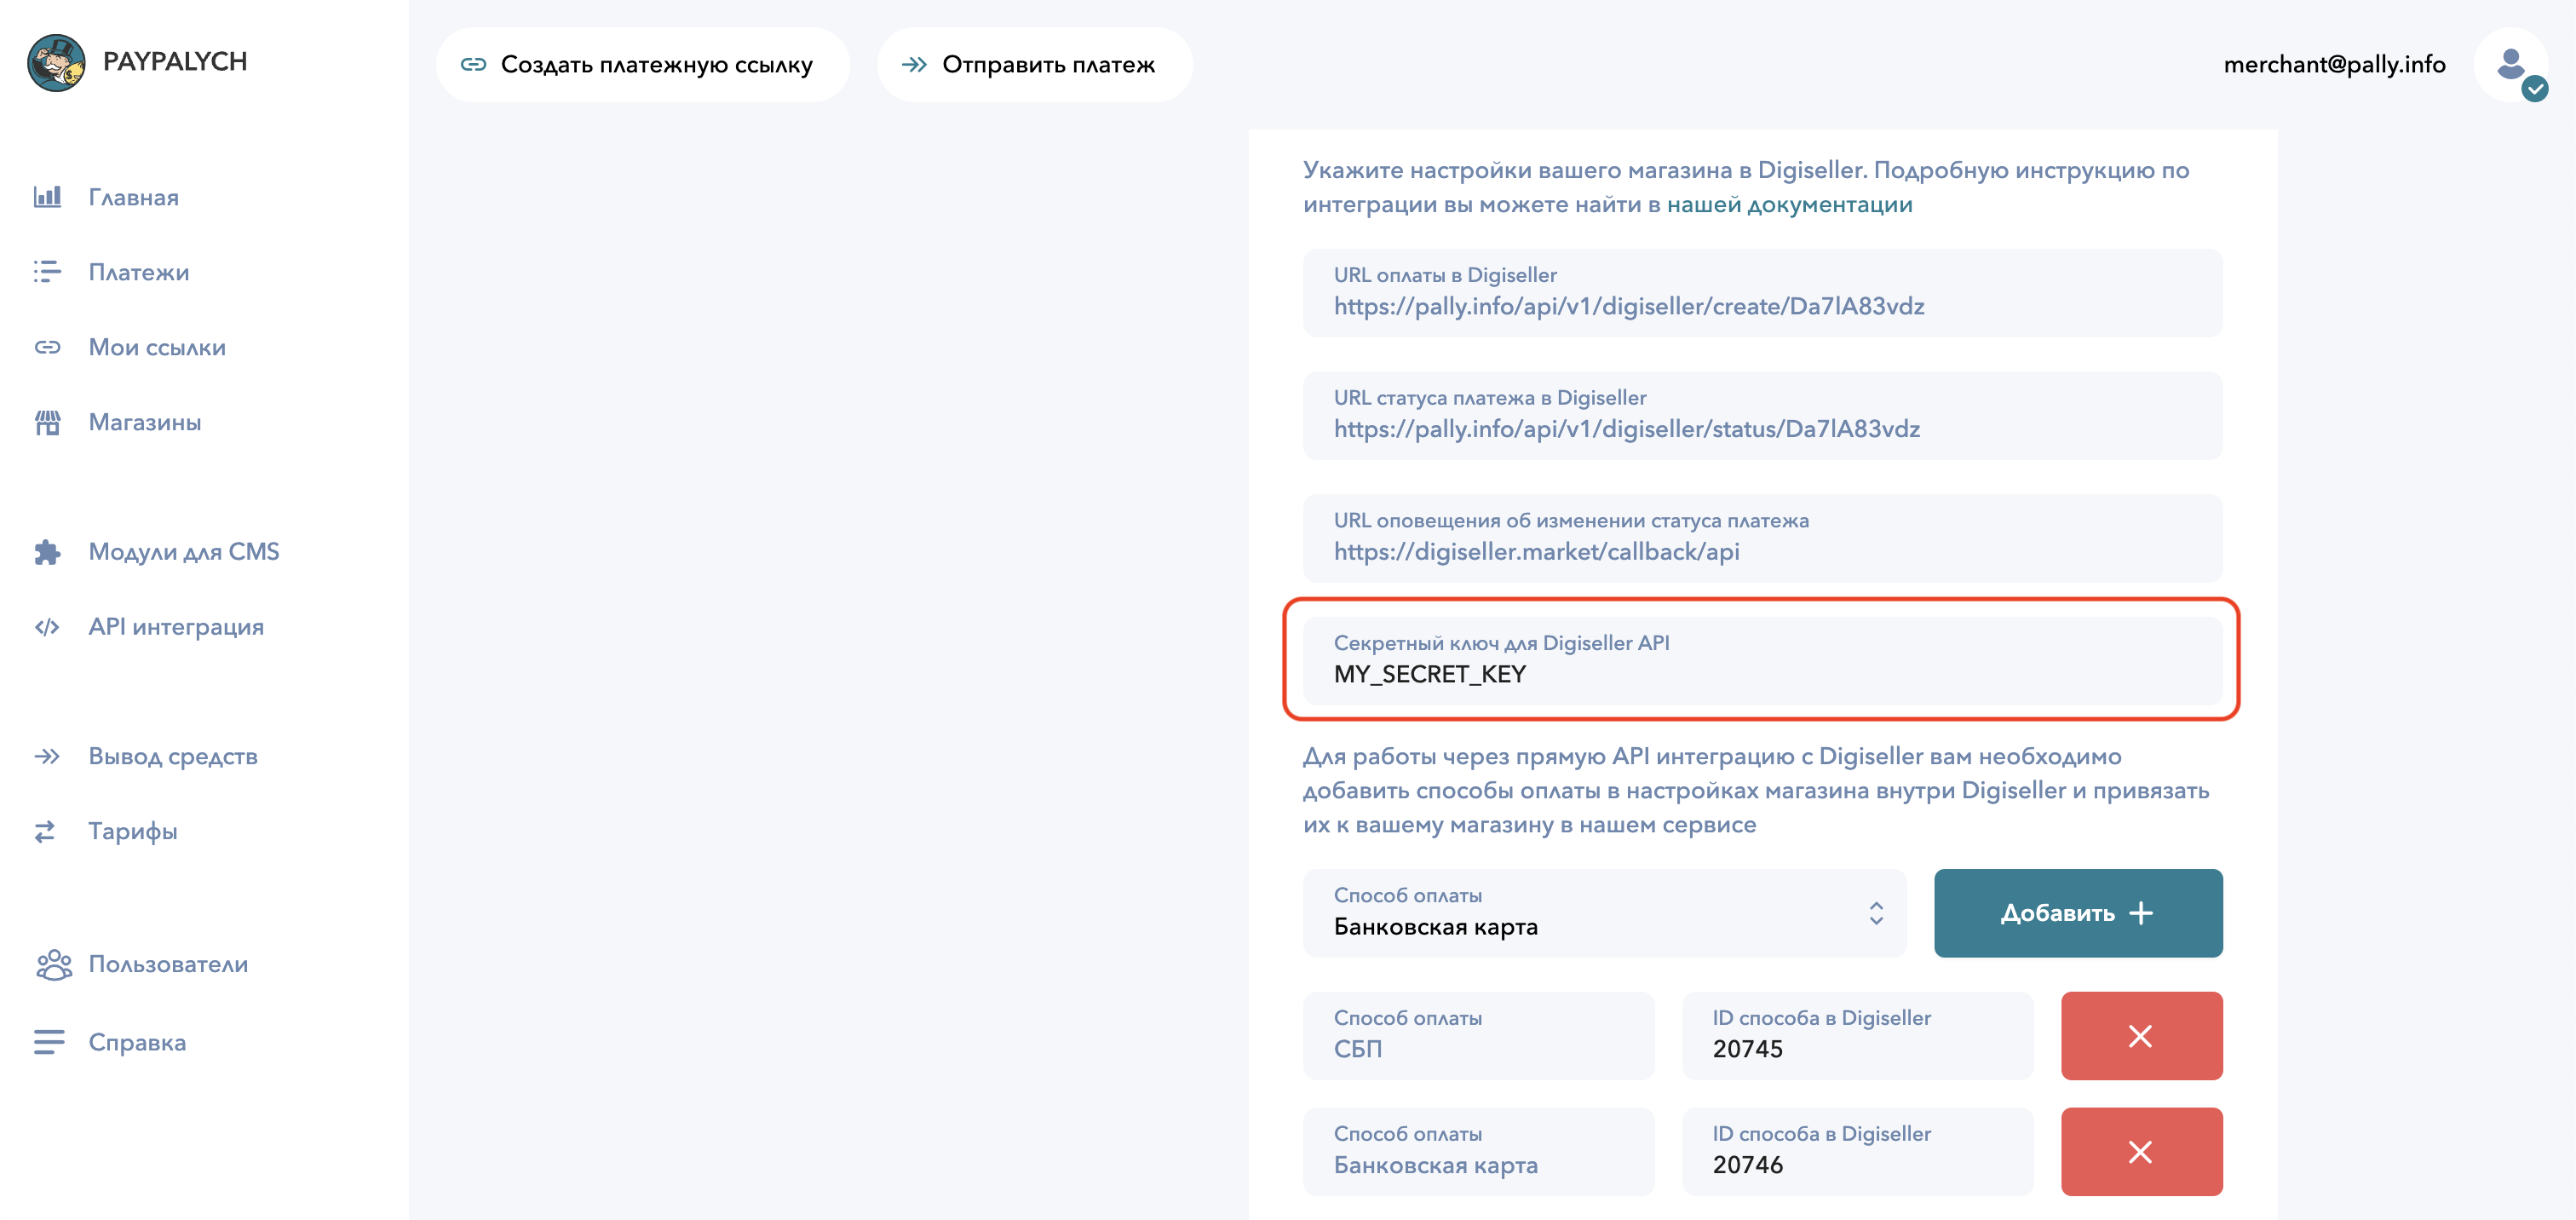
Task: Click the Добавить button
Action: 2078,912
